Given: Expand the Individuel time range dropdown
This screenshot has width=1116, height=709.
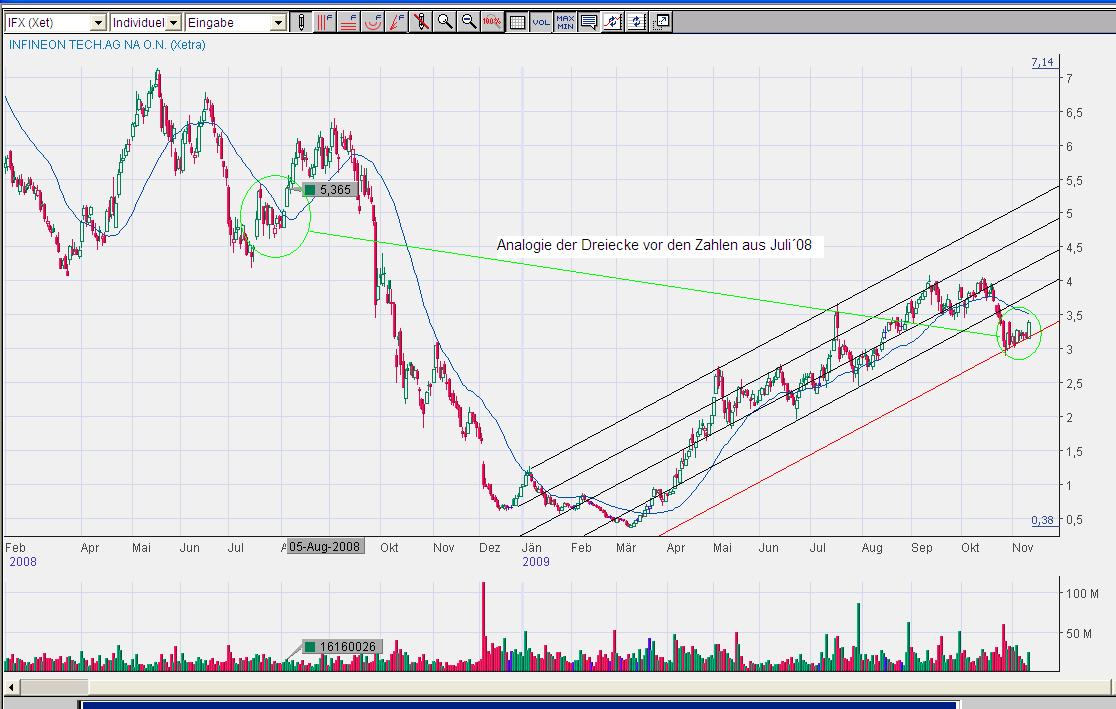Looking at the screenshot, I should [x=173, y=22].
